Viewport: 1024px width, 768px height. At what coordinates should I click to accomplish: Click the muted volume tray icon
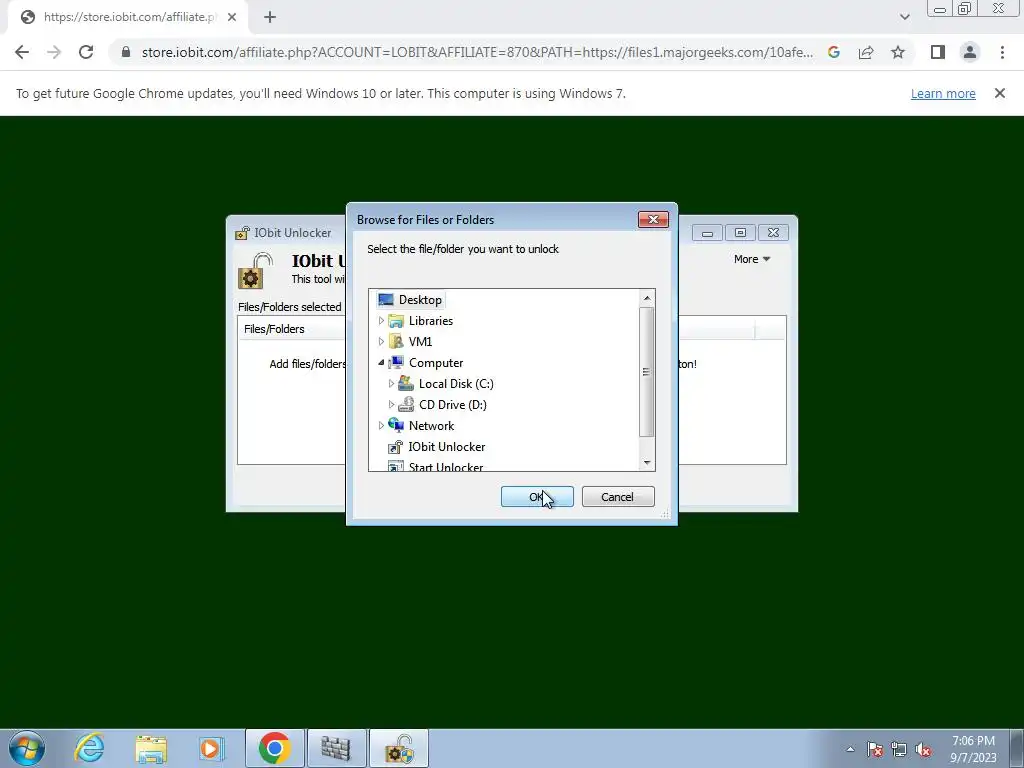(923, 749)
